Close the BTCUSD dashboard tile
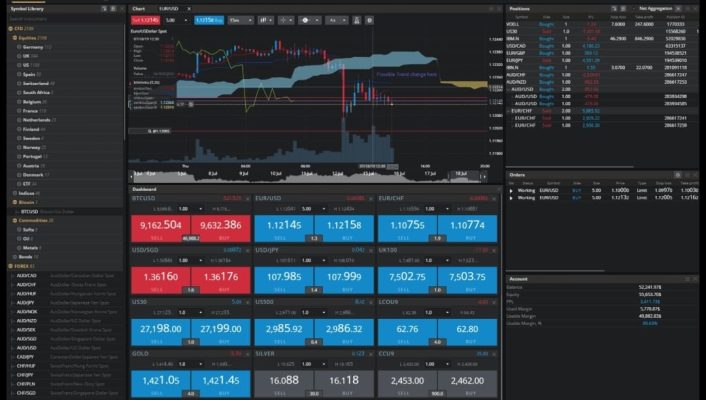The image size is (706, 400). (247, 199)
